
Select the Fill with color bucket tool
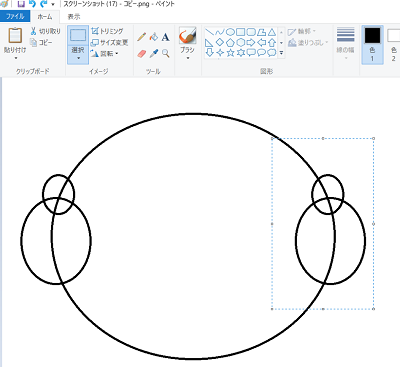coord(154,36)
